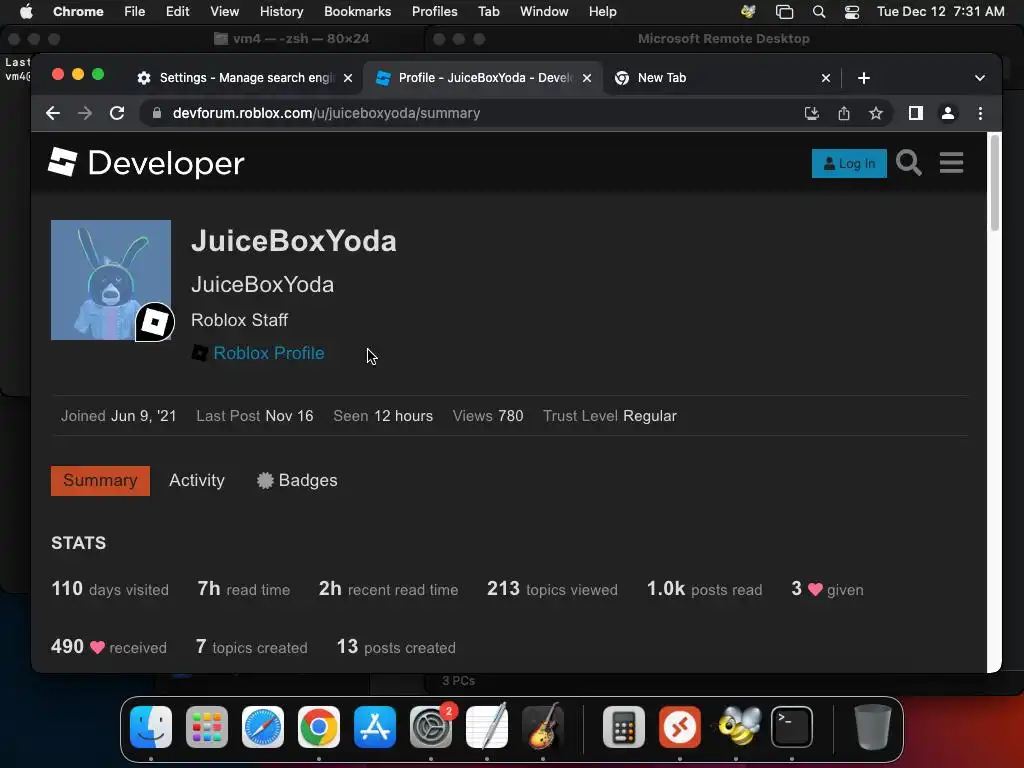The width and height of the screenshot is (1024, 768).
Task: Open Safari from the Dock
Action: pyautogui.click(x=263, y=727)
